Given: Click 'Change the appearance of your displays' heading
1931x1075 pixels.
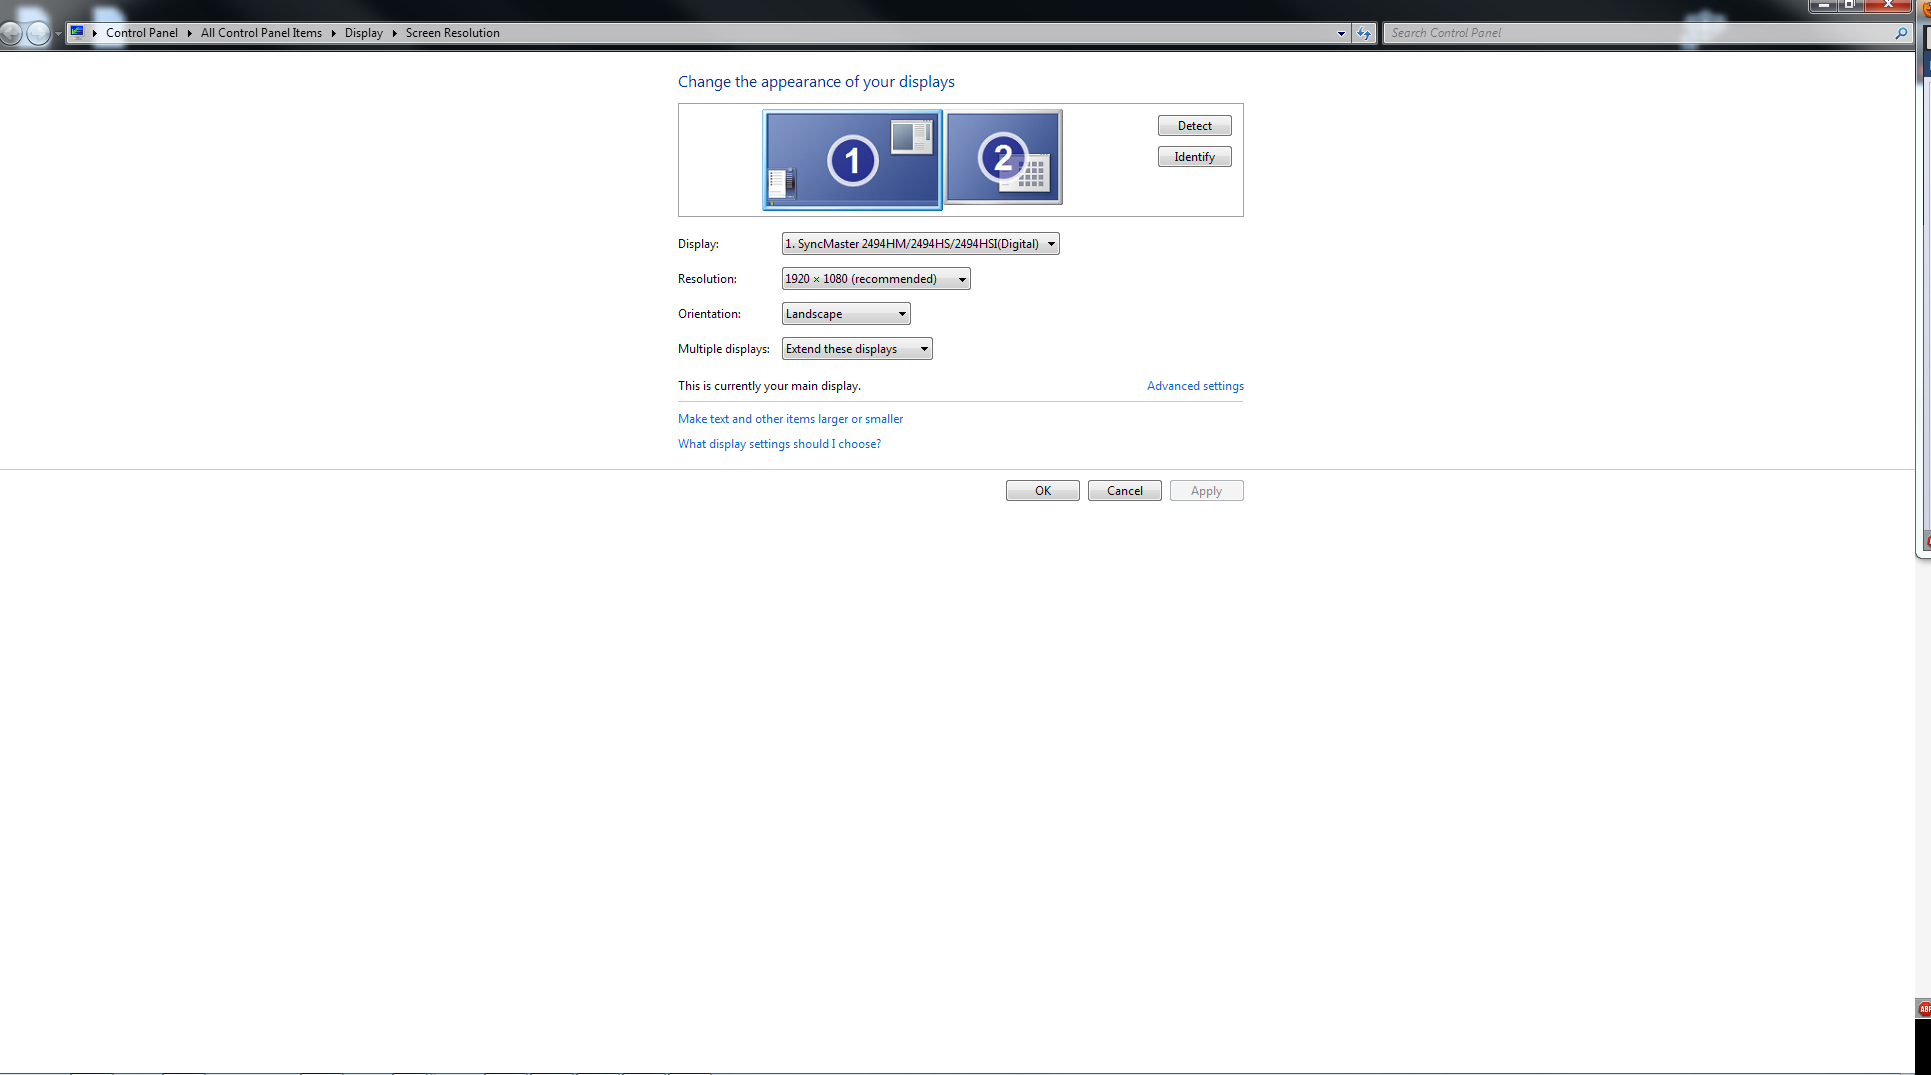Looking at the screenshot, I should pyautogui.click(x=816, y=82).
